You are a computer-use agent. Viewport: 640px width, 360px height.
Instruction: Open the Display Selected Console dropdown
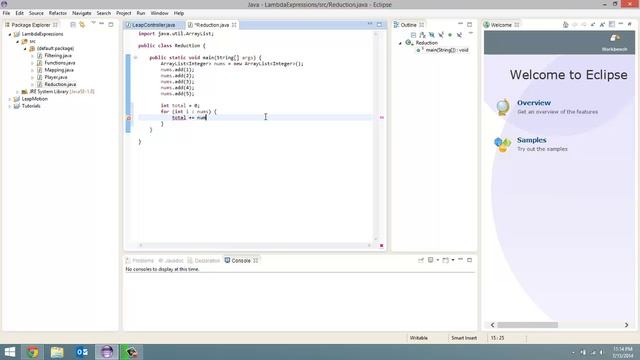(x=438, y=260)
